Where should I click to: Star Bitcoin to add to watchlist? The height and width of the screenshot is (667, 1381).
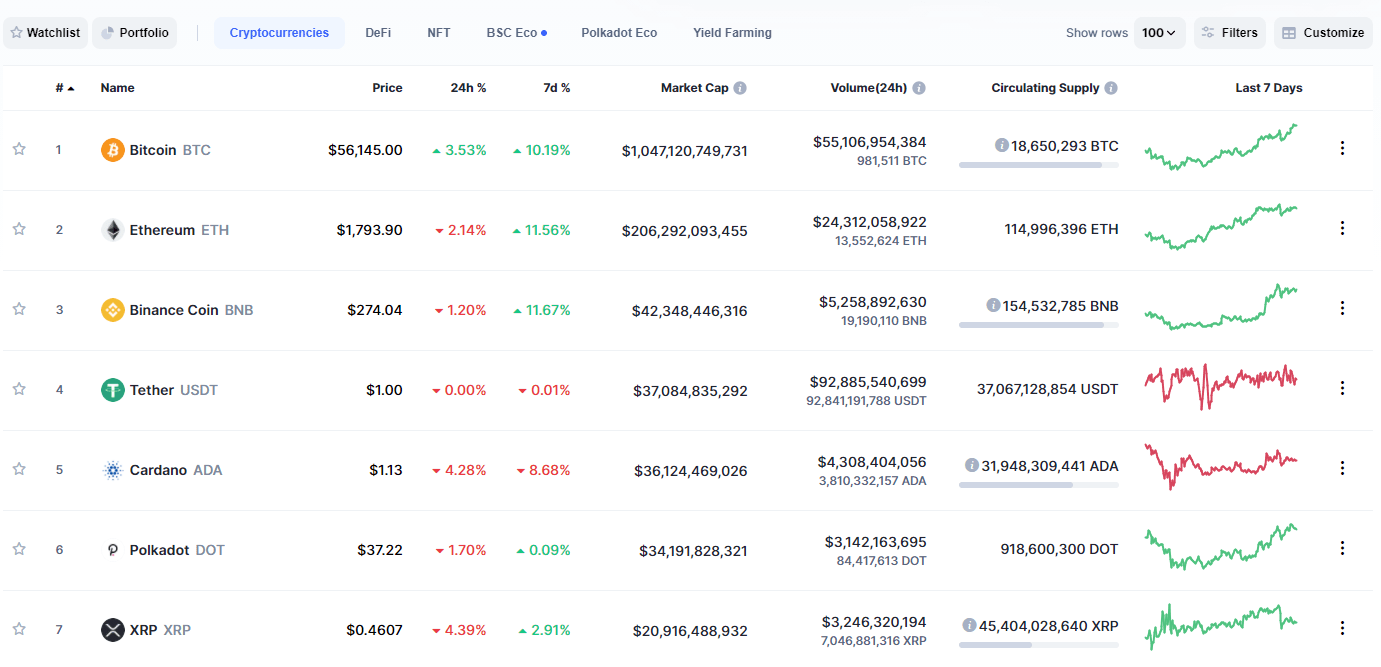tap(19, 149)
